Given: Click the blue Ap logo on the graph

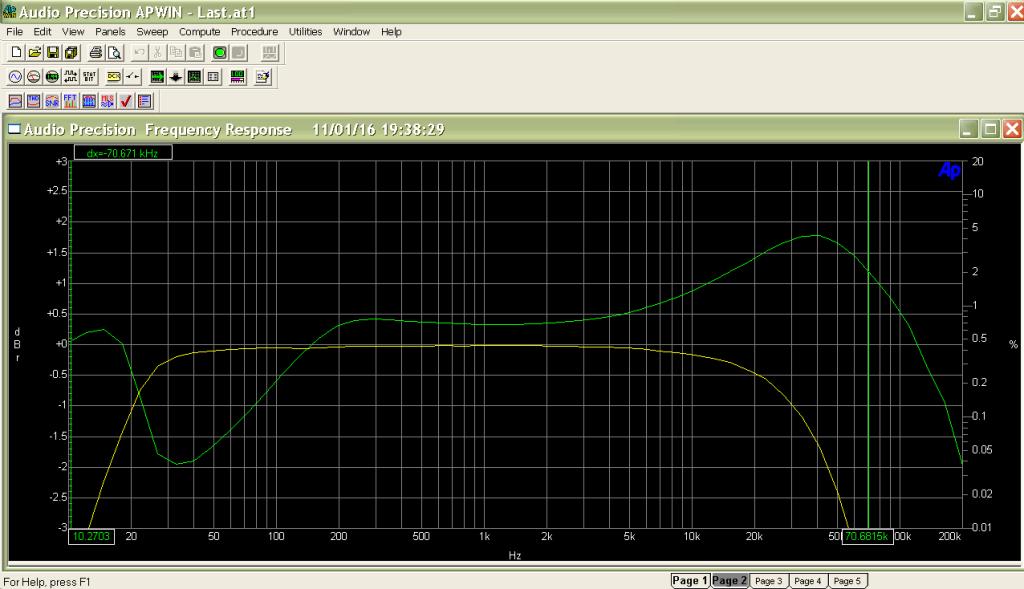Looking at the screenshot, I should [x=950, y=170].
